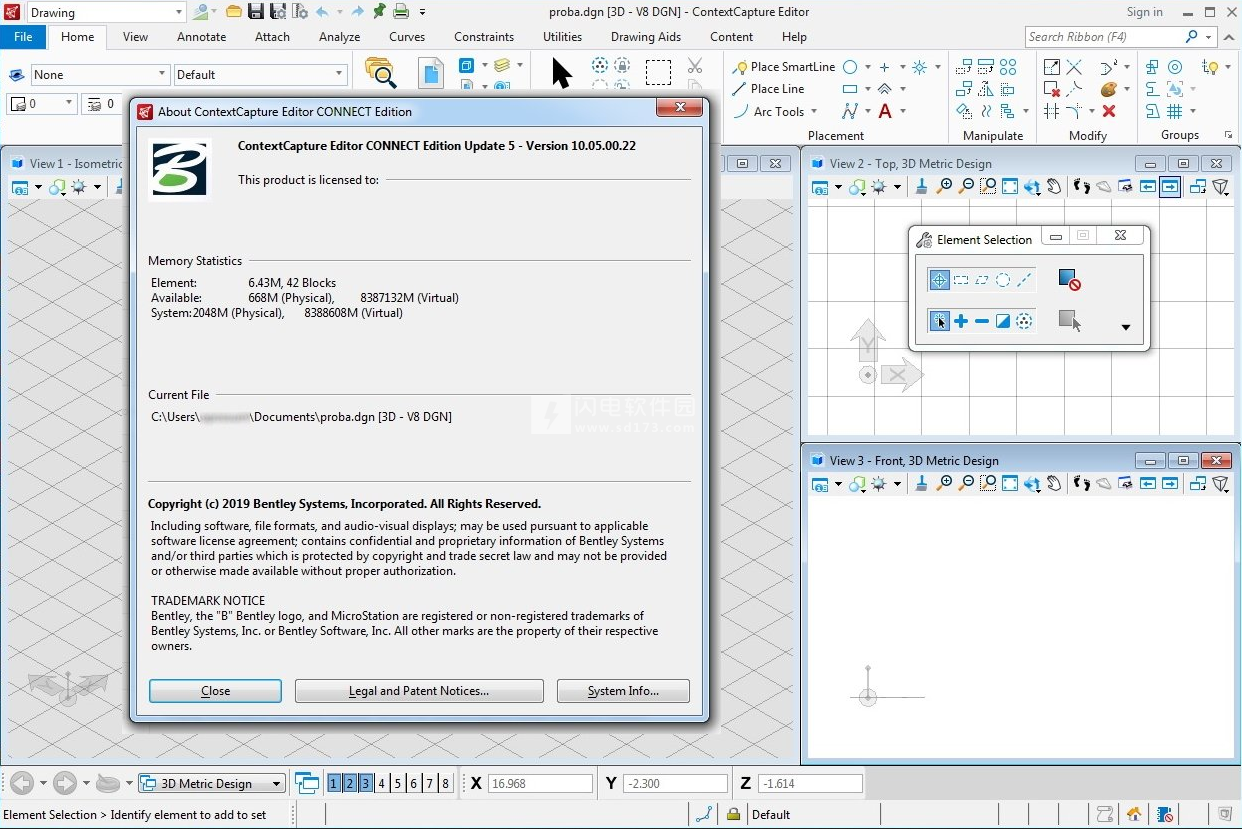
Task: Switch to the Drawing Aids tab
Action: pos(646,37)
